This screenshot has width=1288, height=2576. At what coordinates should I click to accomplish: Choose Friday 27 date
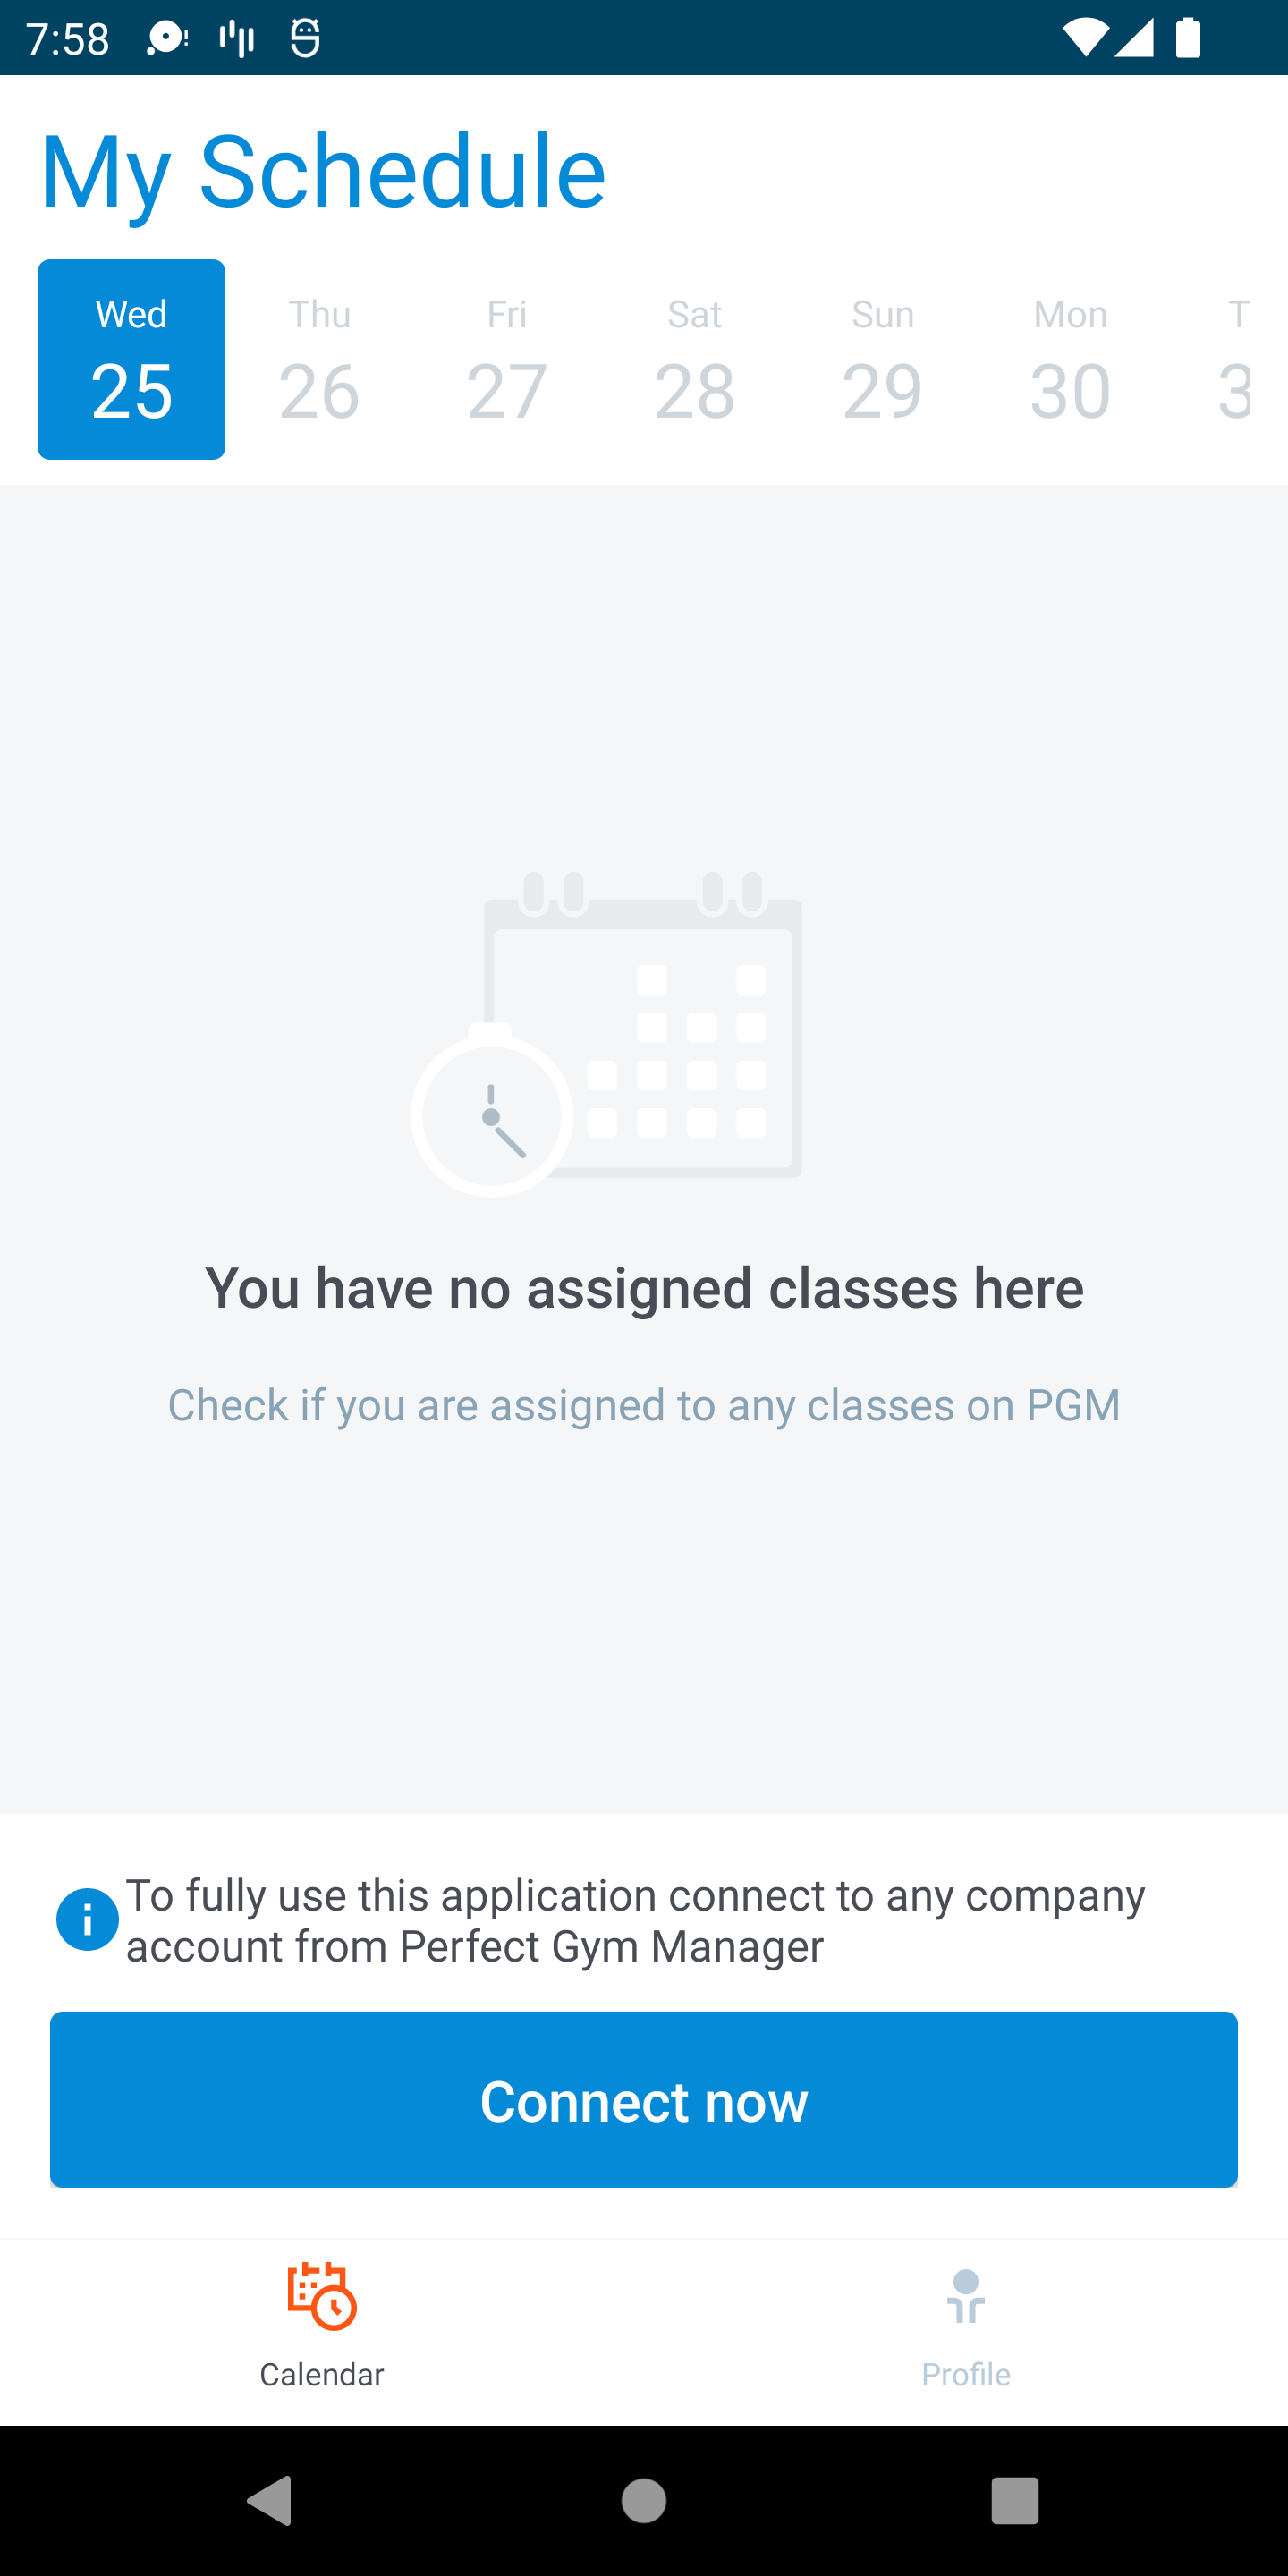(507, 360)
